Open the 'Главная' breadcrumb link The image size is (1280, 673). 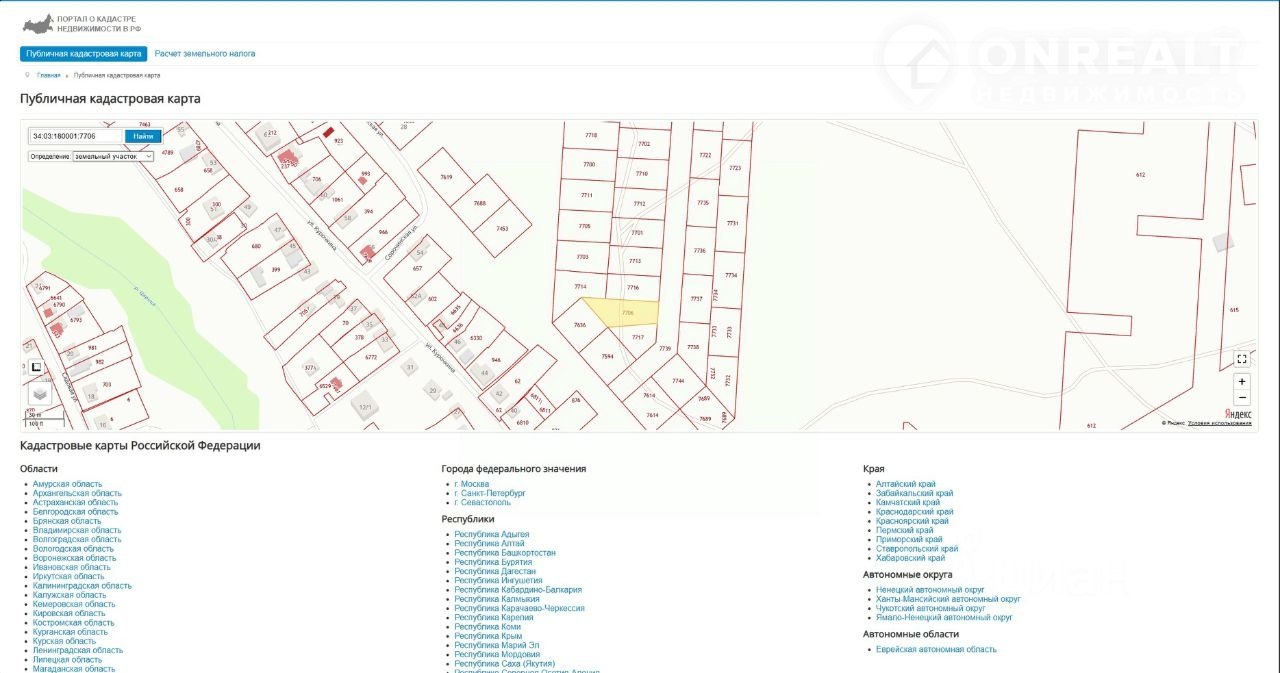click(x=48, y=75)
